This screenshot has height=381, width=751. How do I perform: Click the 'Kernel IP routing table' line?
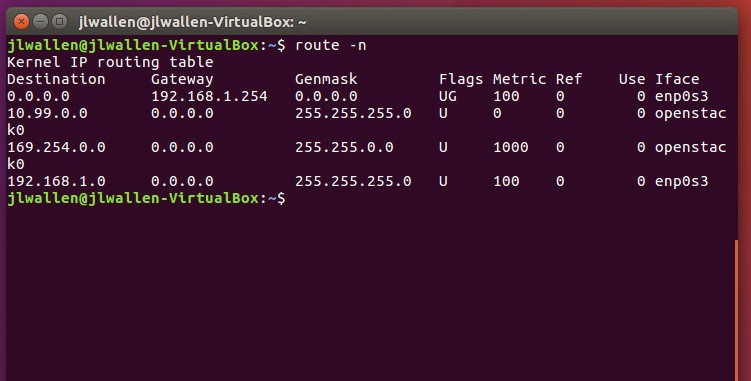[110, 62]
